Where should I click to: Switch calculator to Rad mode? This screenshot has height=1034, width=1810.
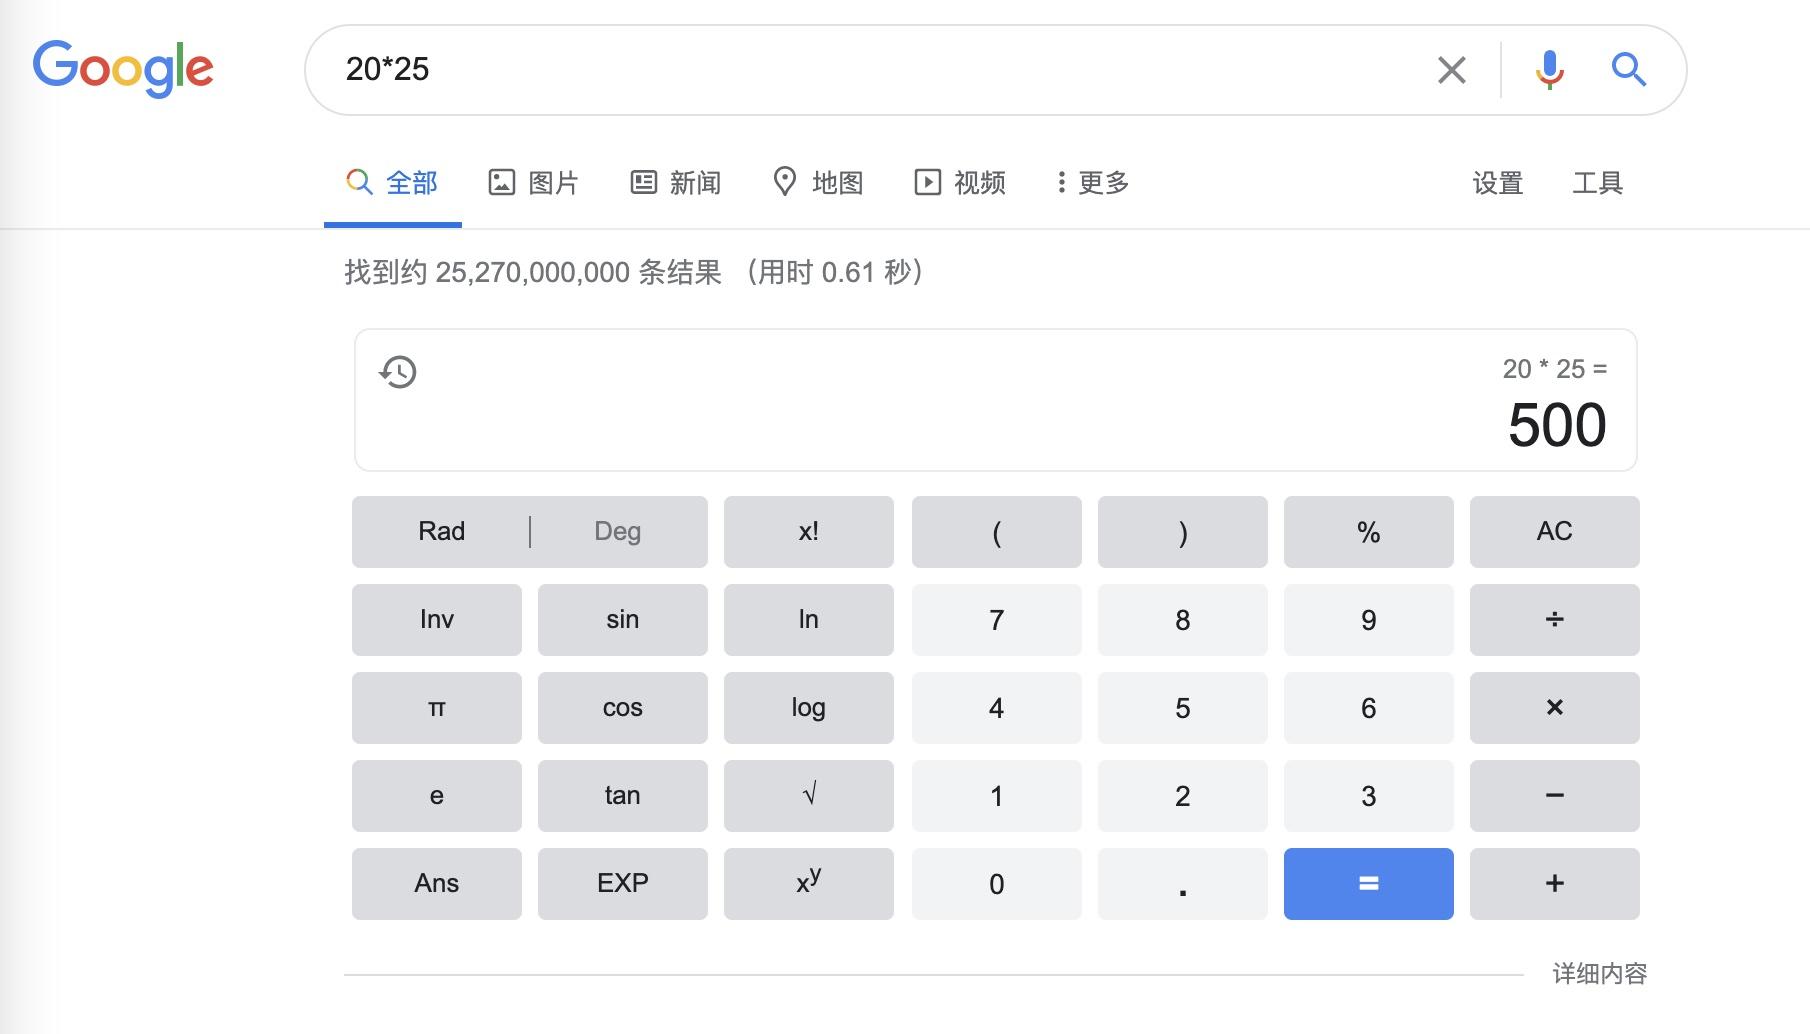point(441,531)
